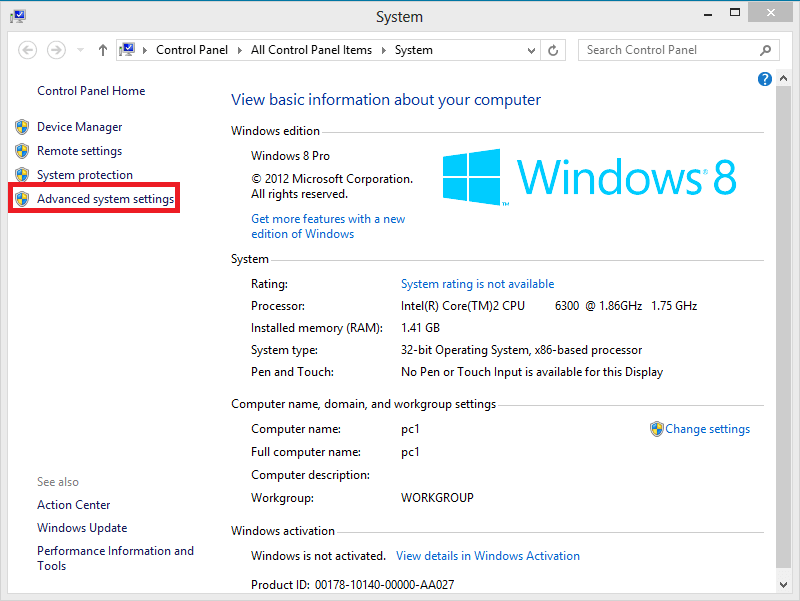Minimize the System window

[x=708, y=13]
